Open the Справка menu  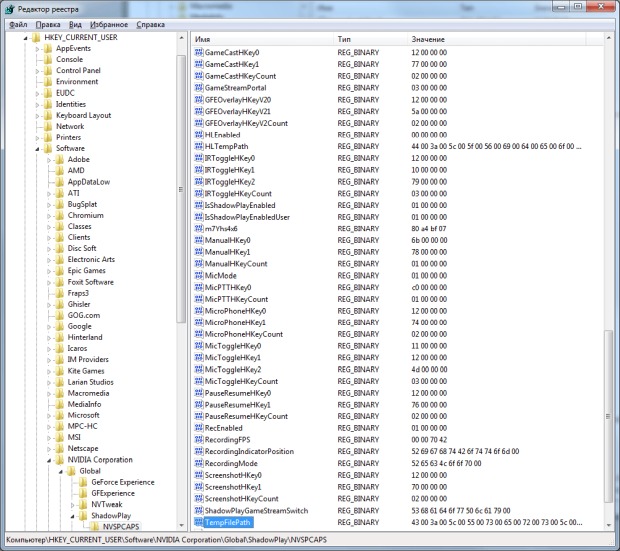point(151,25)
